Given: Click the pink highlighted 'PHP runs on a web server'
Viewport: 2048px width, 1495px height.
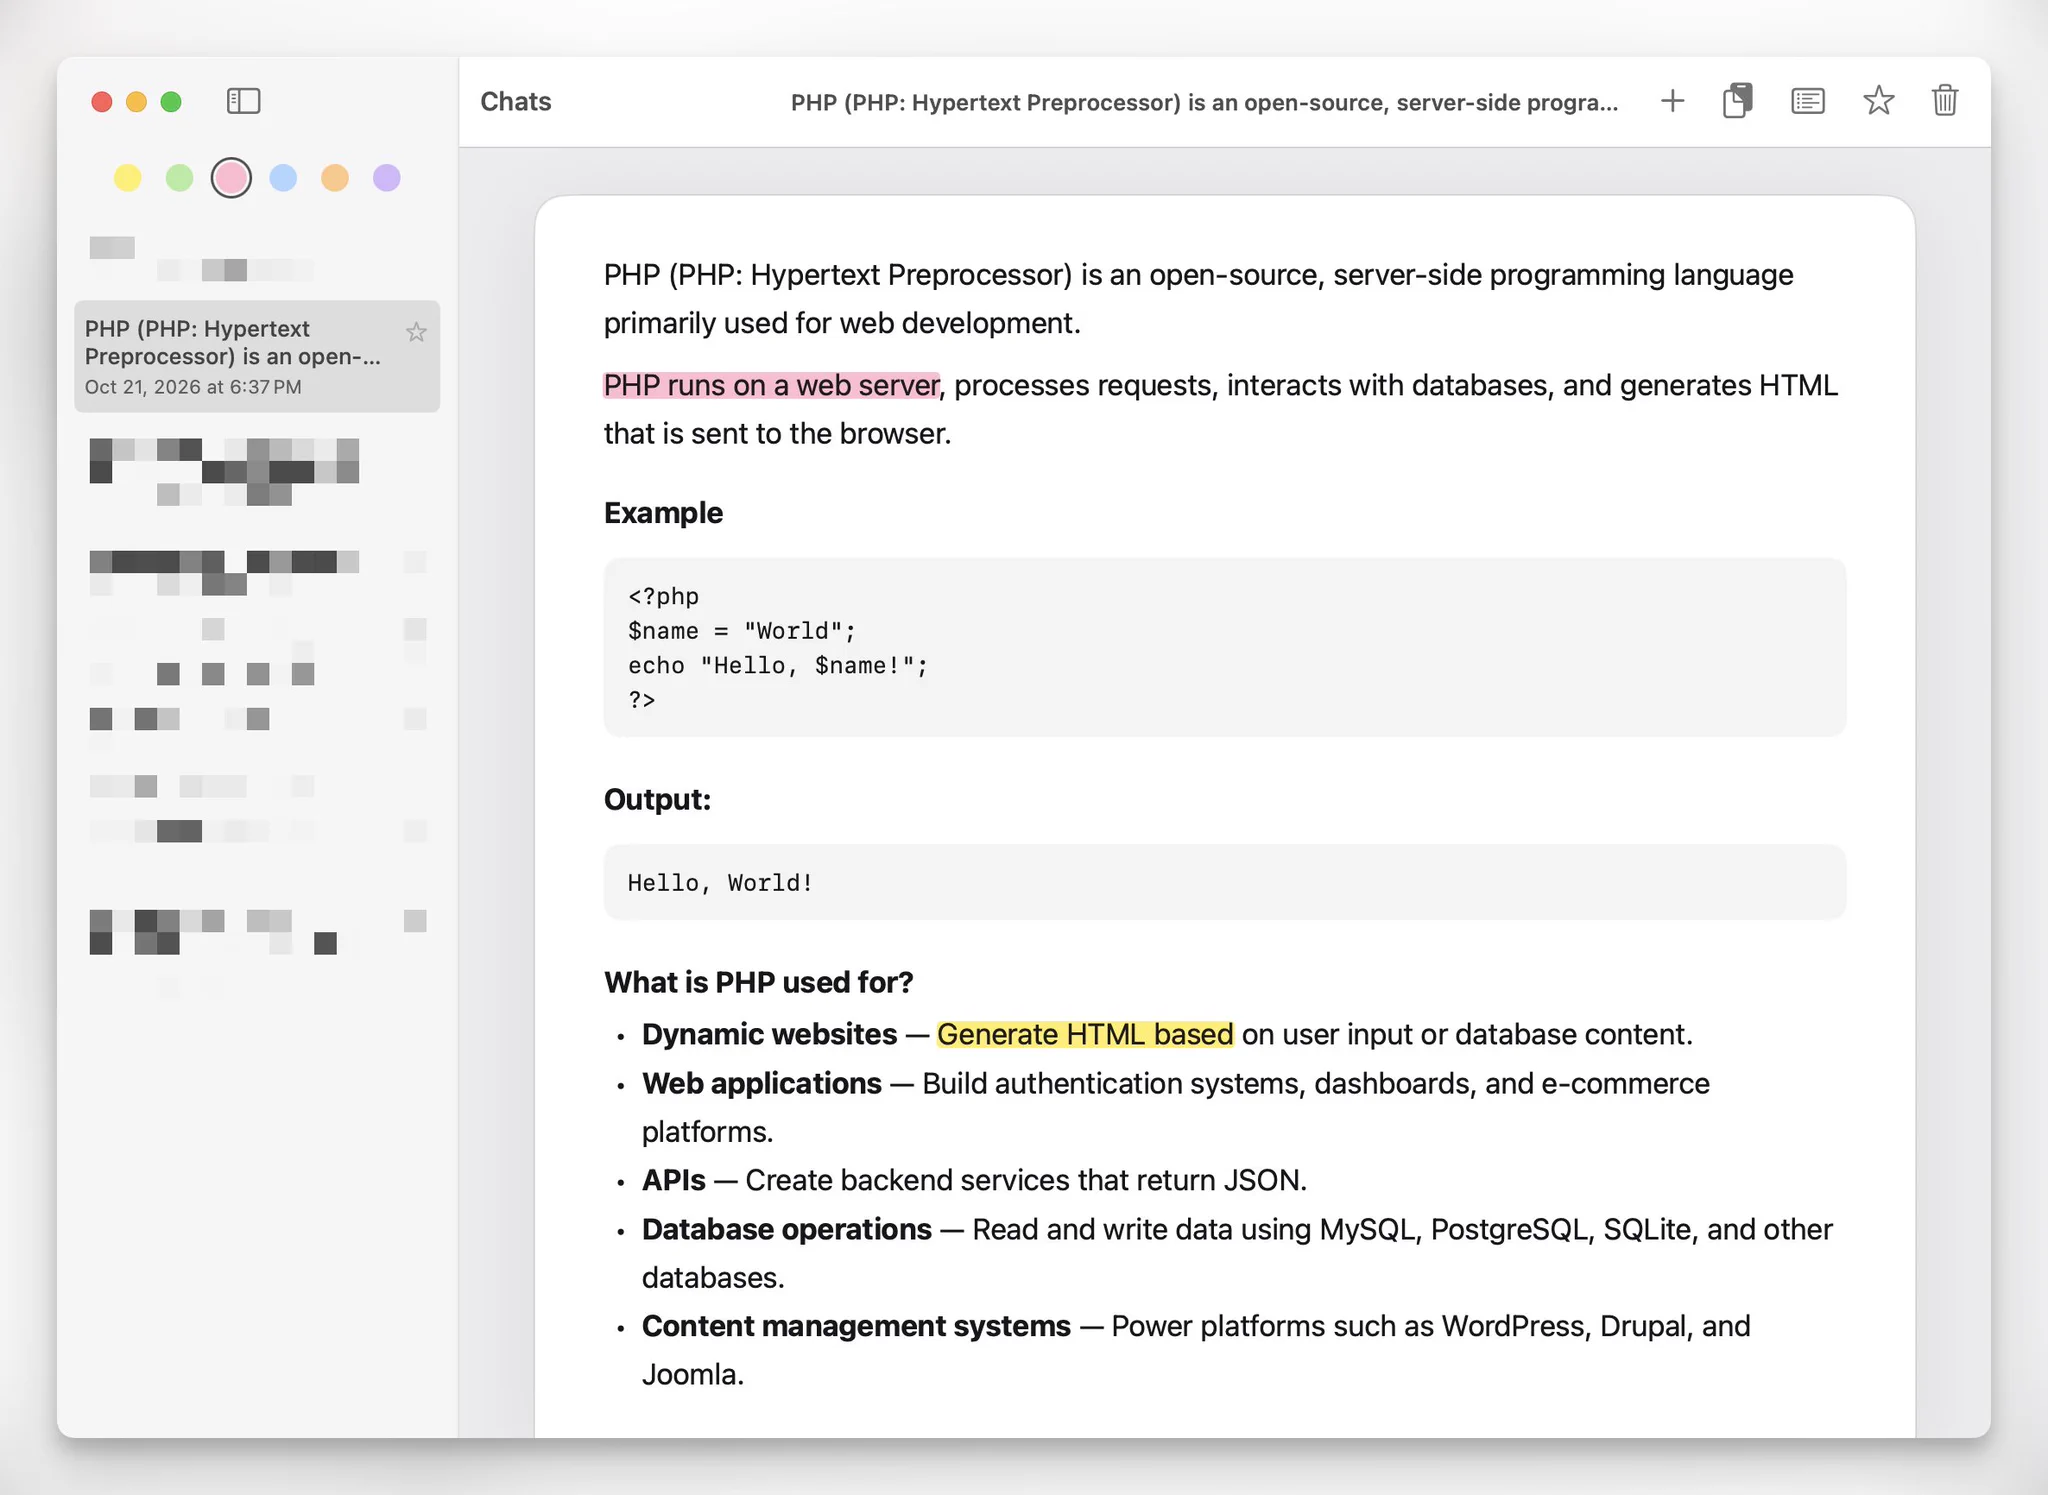Looking at the screenshot, I should tap(771, 385).
